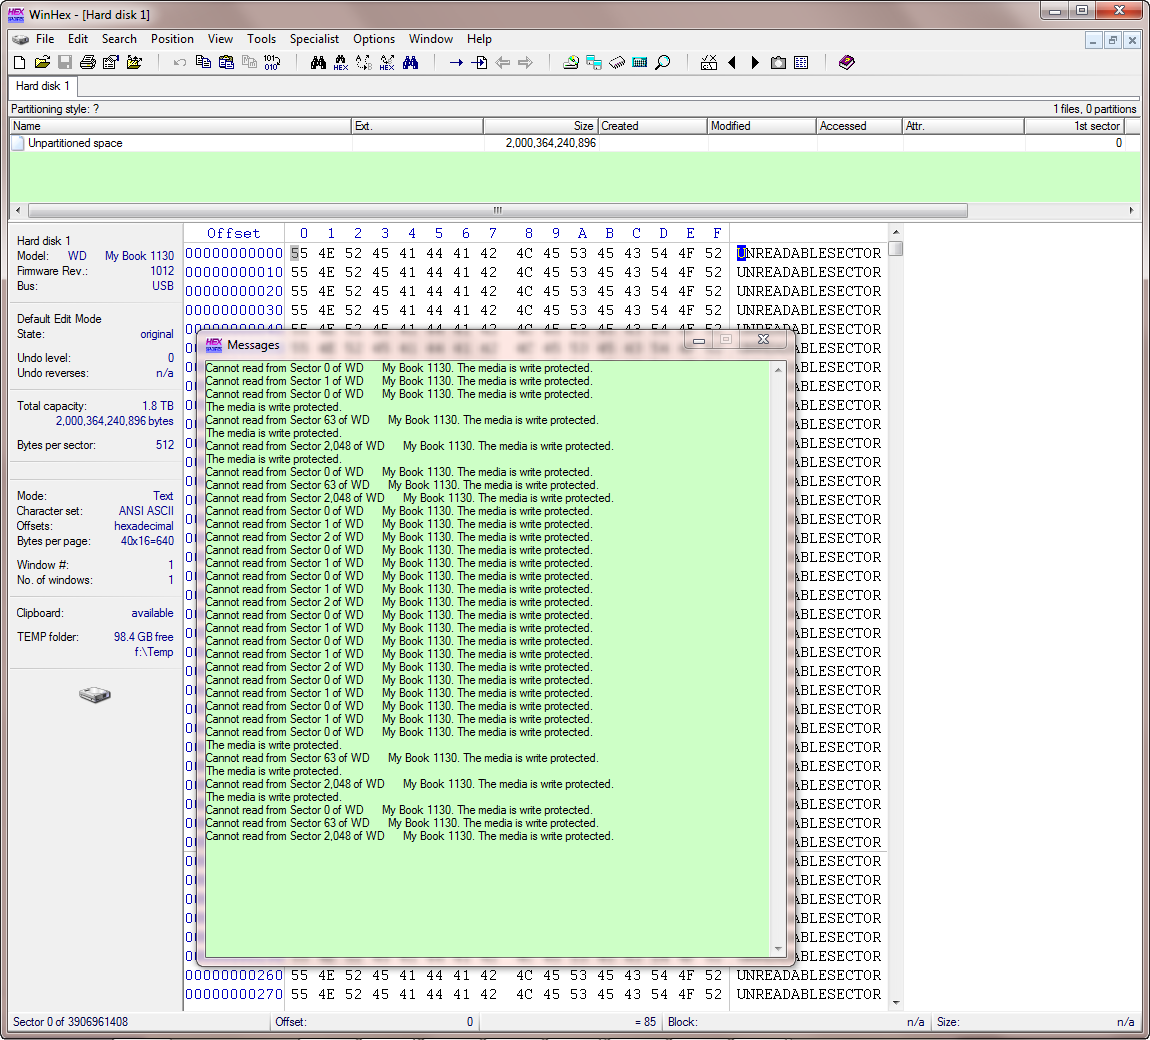The image size is (1150, 1040).
Task: Click the data interpreter table icon
Action: click(802, 63)
